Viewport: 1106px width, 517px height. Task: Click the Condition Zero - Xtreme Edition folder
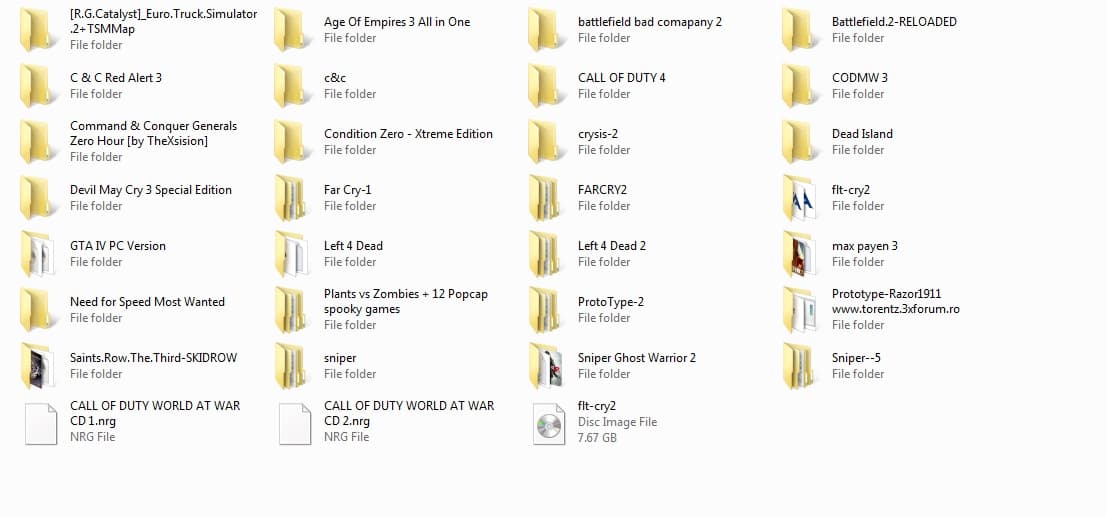click(x=408, y=134)
